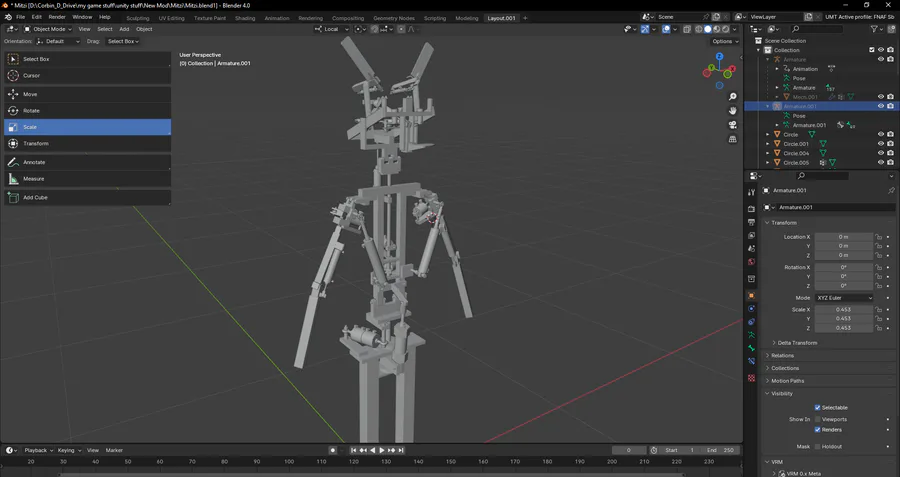Viewport: 900px width, 477px height.
Task: Open the Tool properties tab icon
Action: click(x=751, y=192)
